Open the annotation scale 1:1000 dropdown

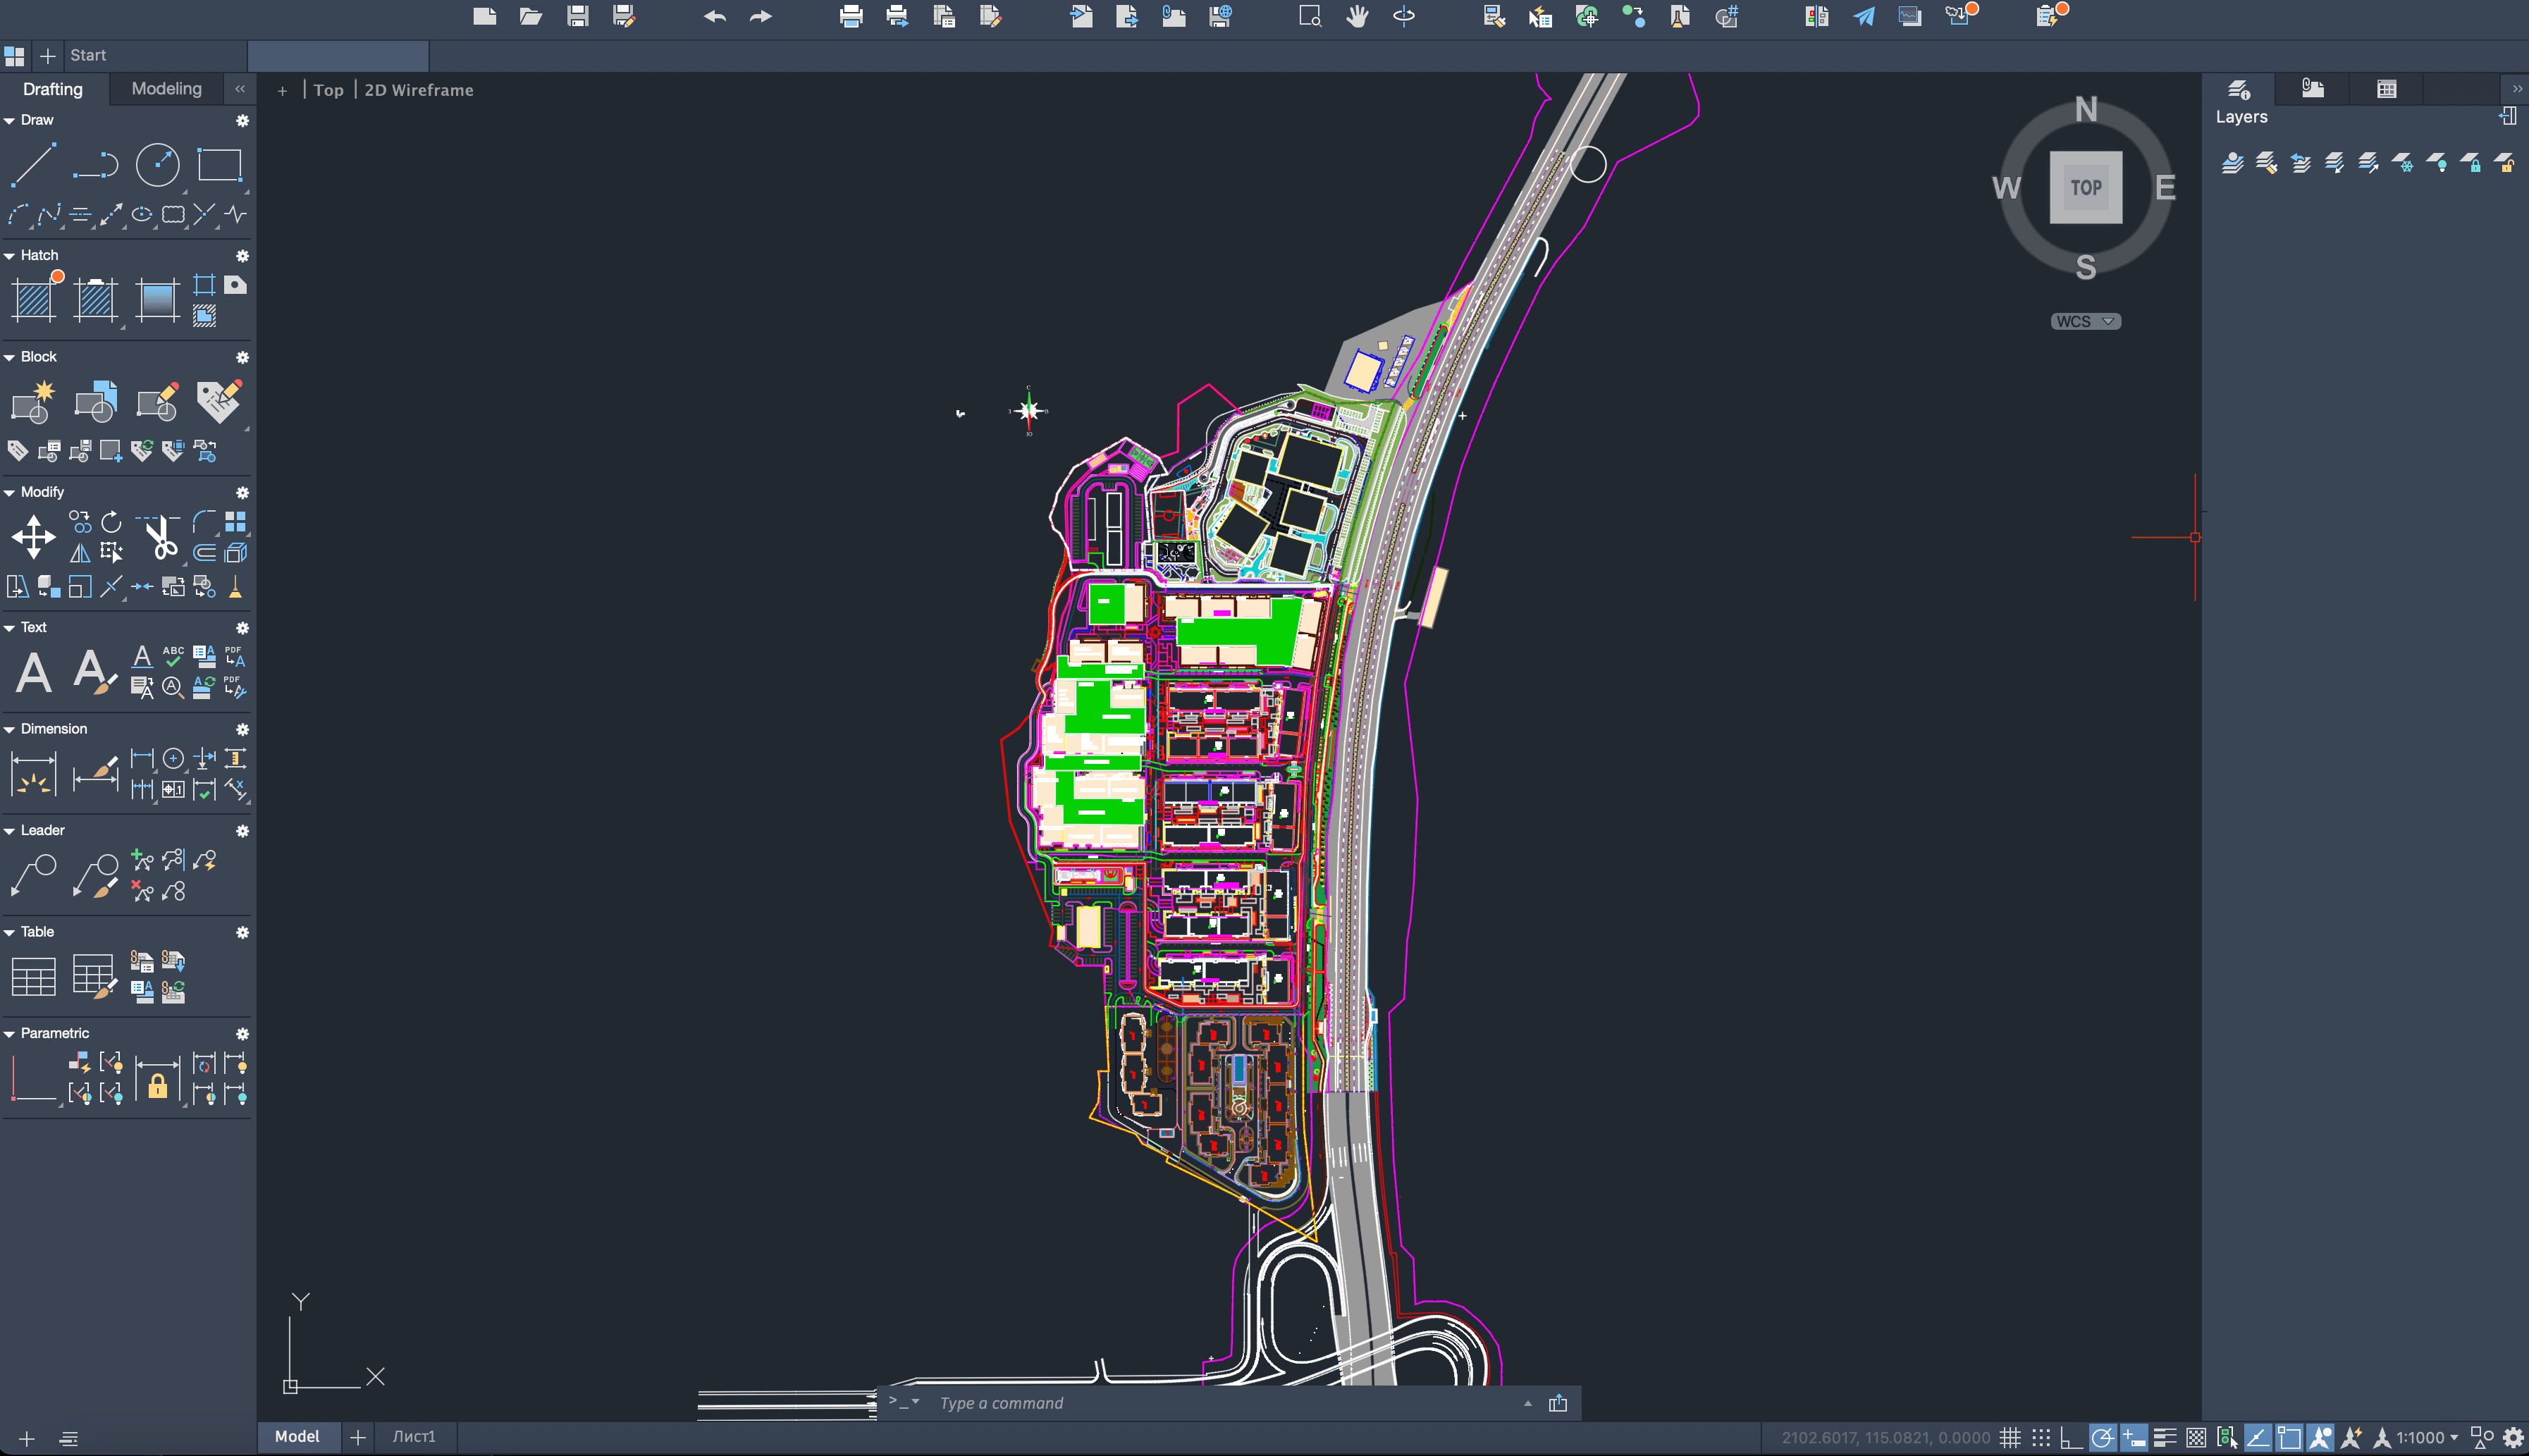2426,1438
